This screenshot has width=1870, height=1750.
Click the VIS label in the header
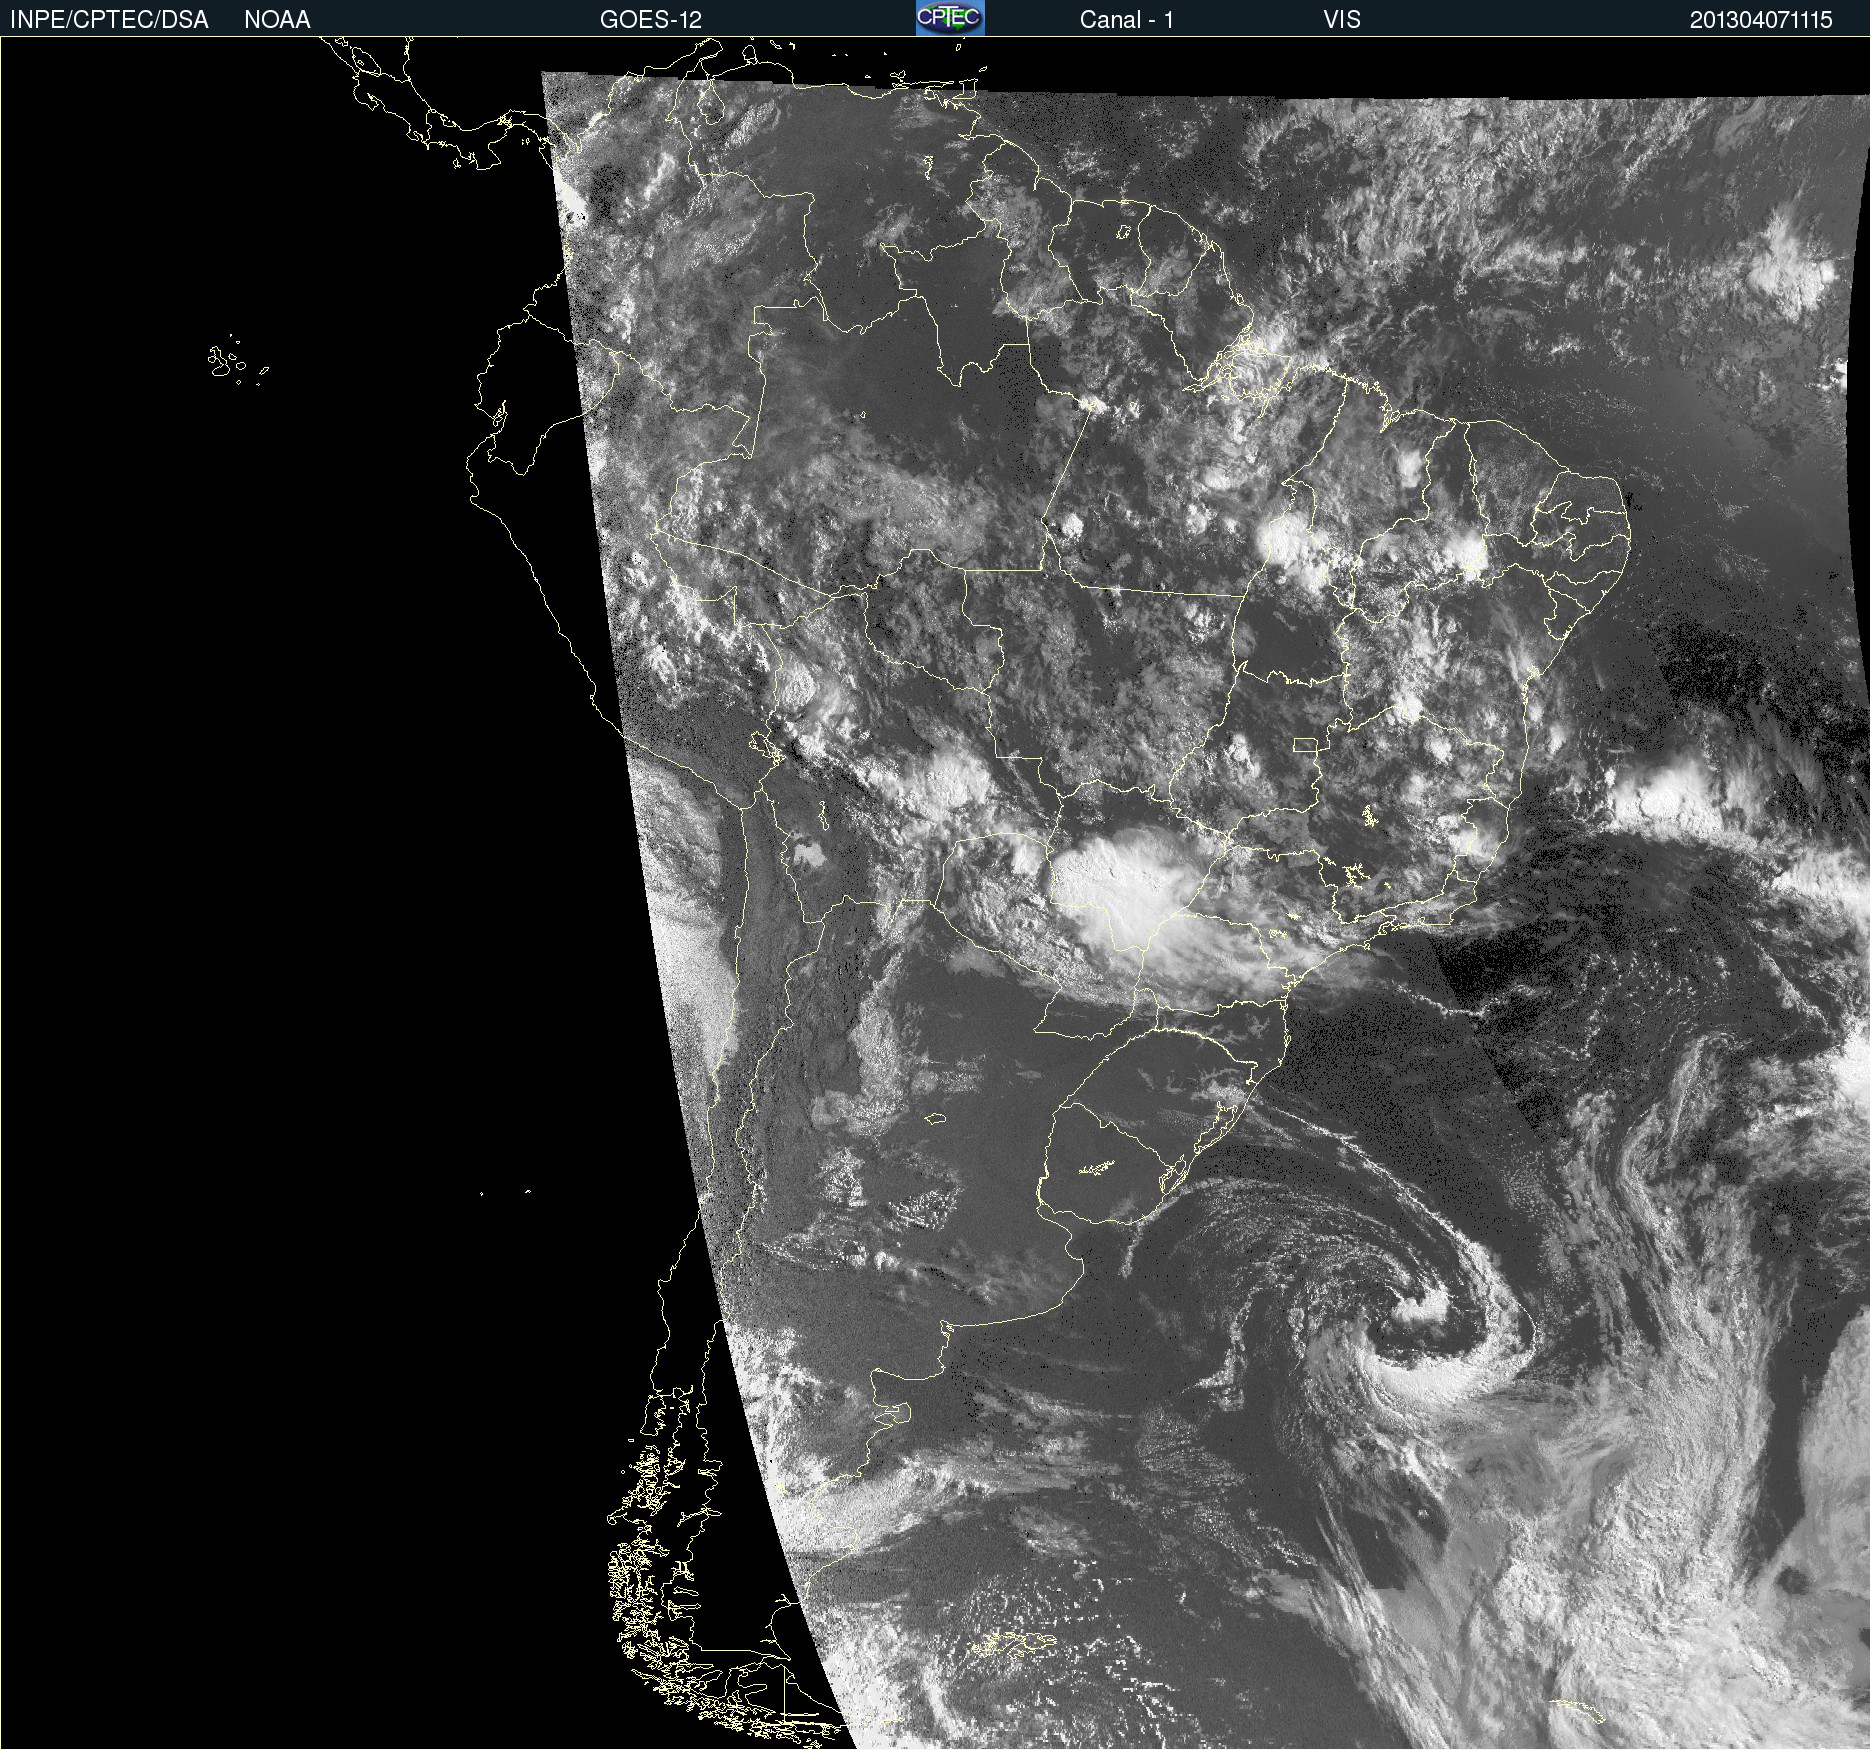pyautogui.click(x=1342, y=20)
